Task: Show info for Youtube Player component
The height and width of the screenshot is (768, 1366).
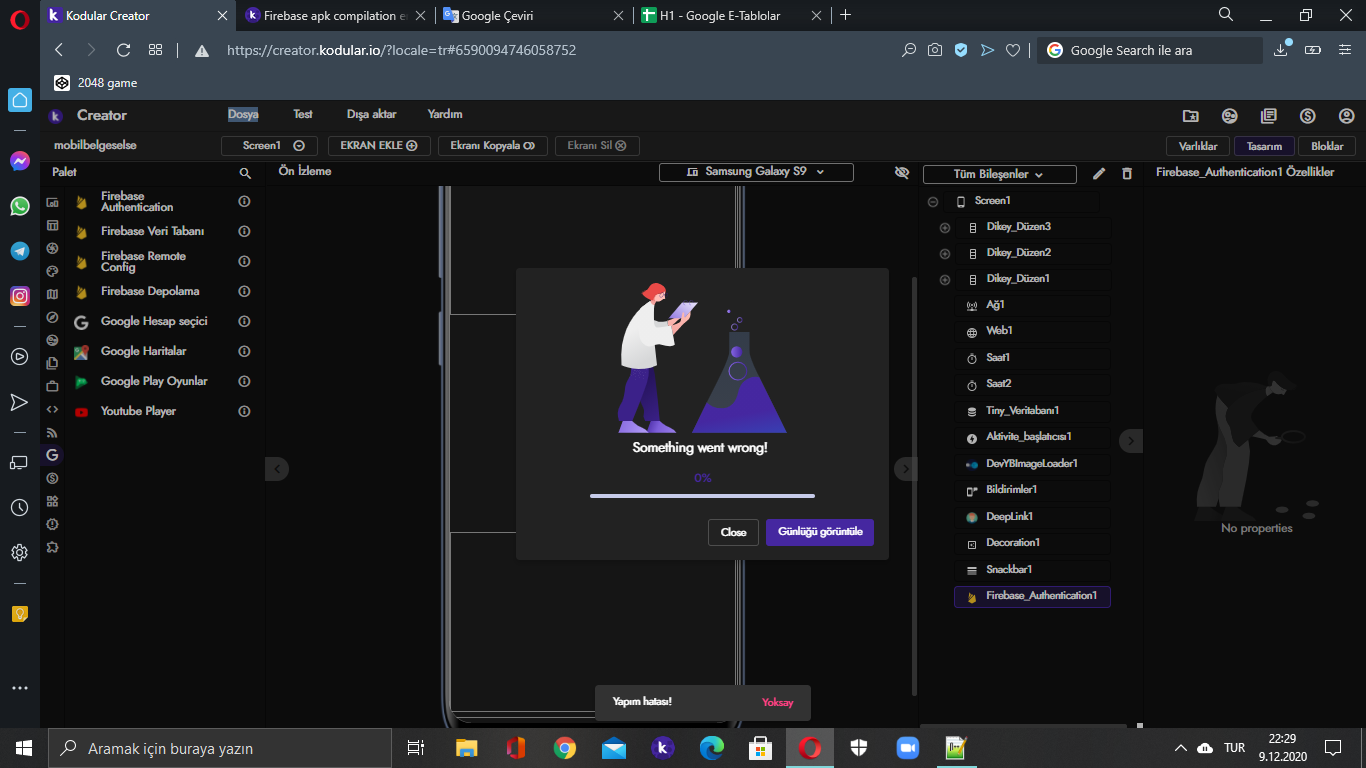Action: pyautogui.click(x=244, y=411)
